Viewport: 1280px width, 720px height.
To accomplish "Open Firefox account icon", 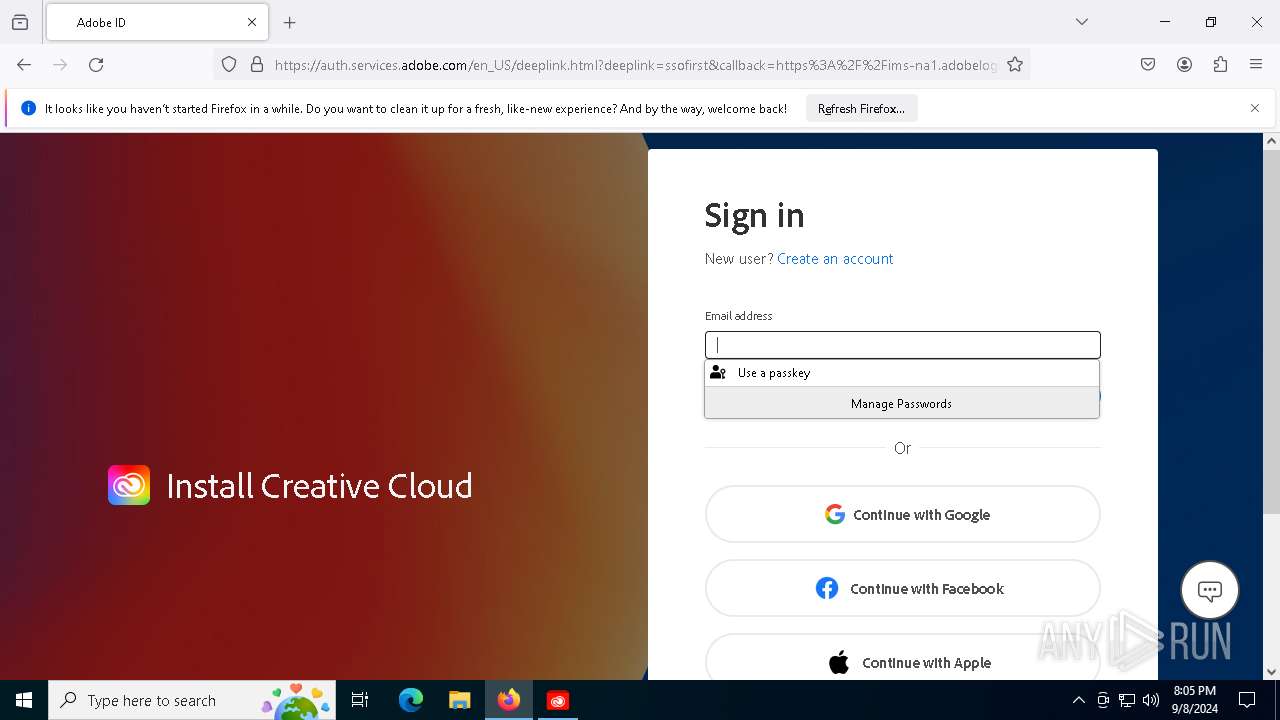I will (x=1184, y=65).
